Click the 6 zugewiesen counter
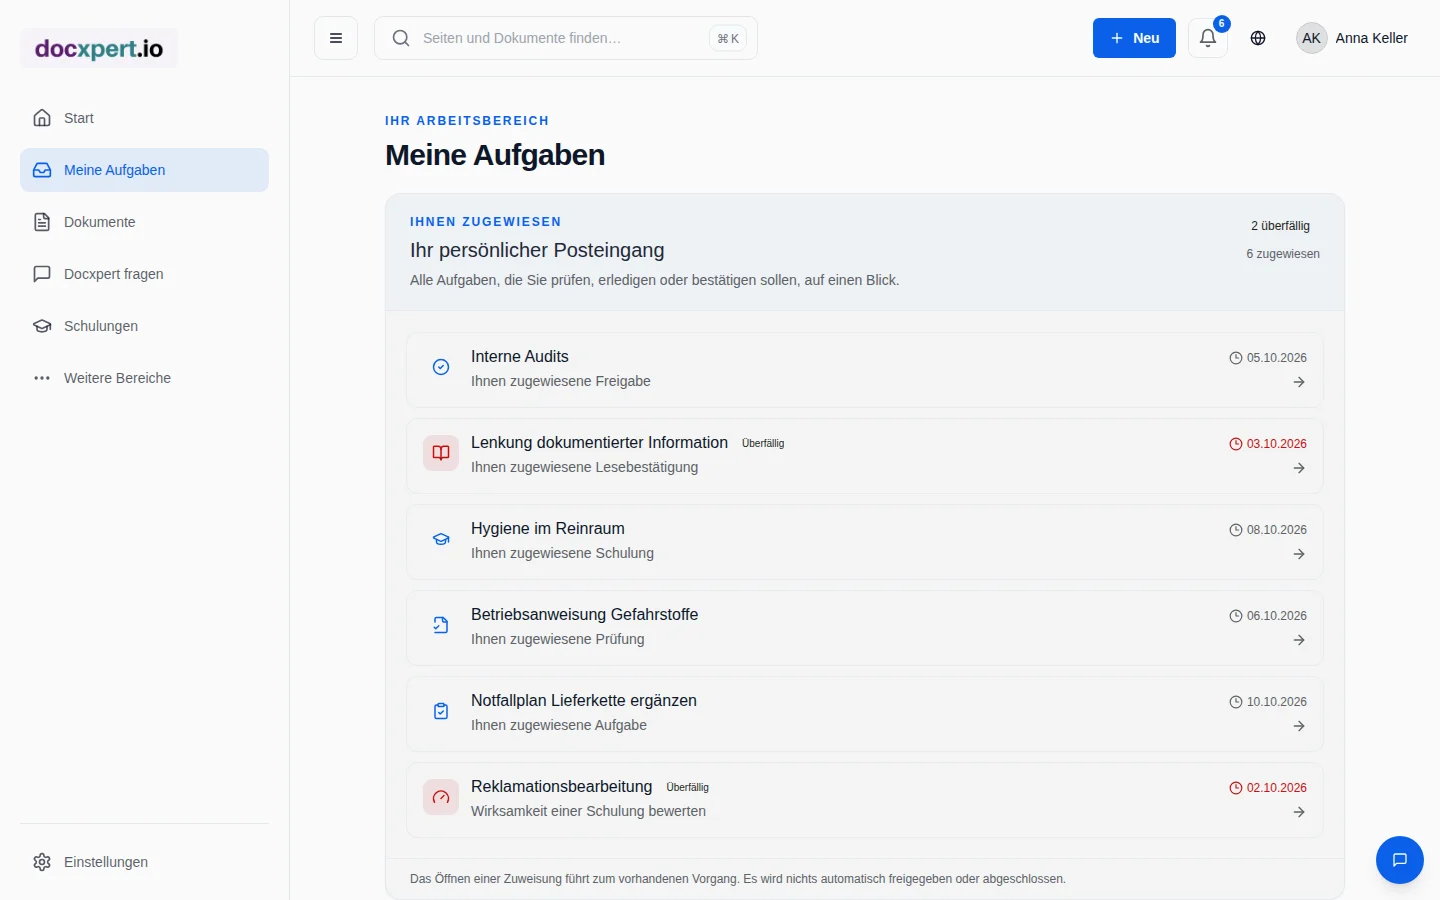1440x900 pixels. point(1283,254)
